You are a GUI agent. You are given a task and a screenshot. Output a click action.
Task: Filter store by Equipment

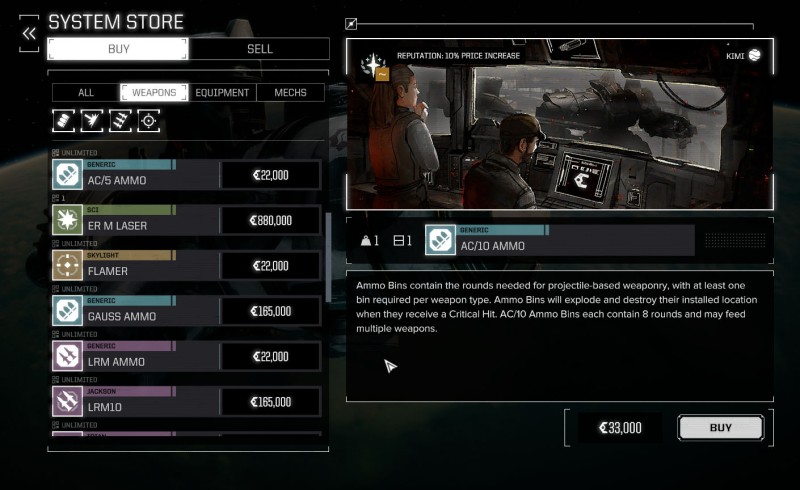pyautogui.click(x=222, y=92)
